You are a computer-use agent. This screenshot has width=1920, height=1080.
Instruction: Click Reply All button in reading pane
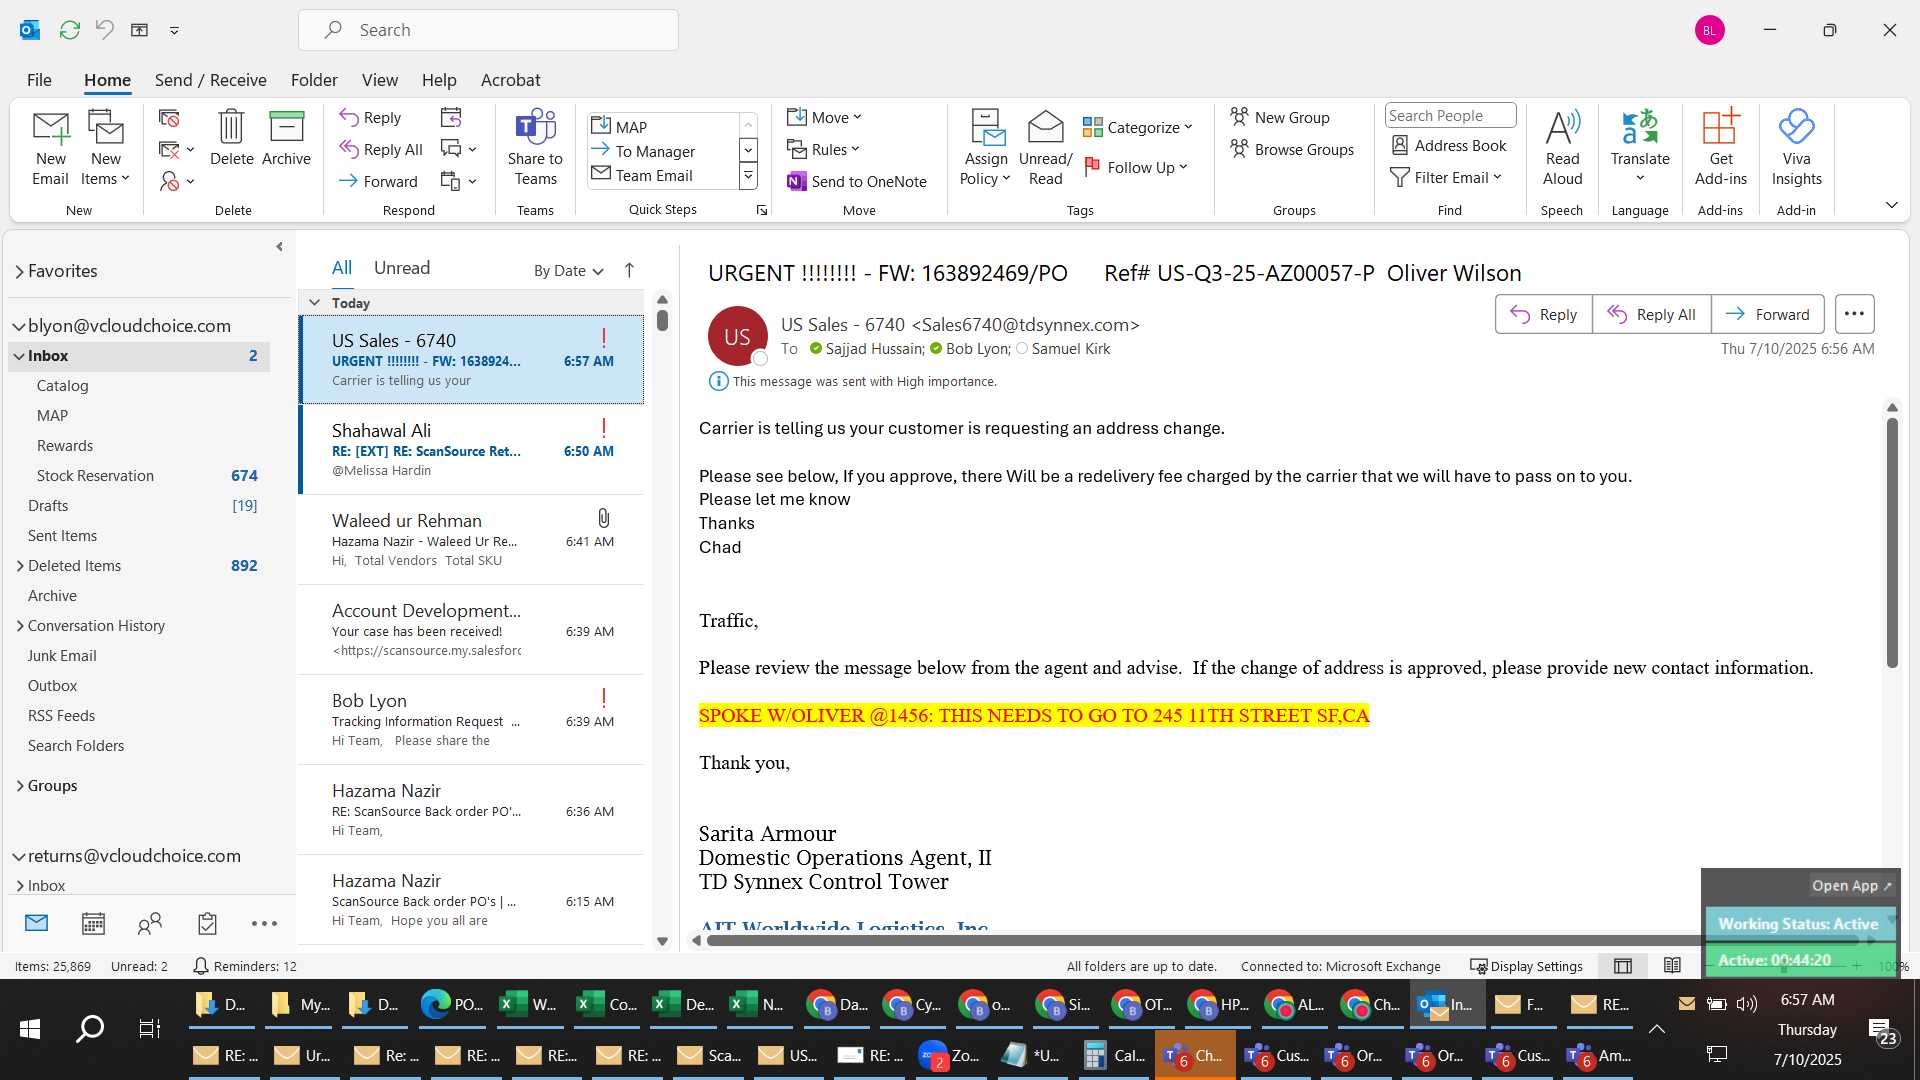point(1651,314)
